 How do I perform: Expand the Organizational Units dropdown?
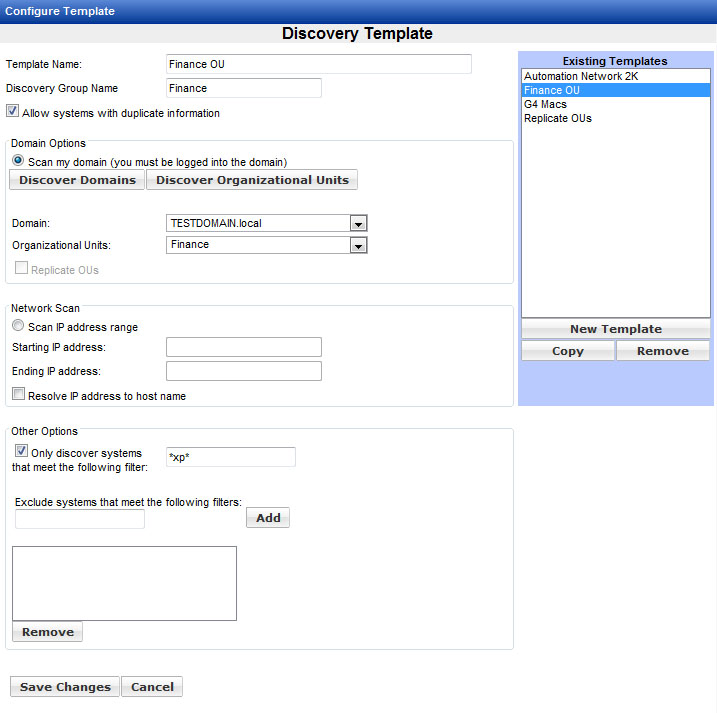[x=359, y=245]
